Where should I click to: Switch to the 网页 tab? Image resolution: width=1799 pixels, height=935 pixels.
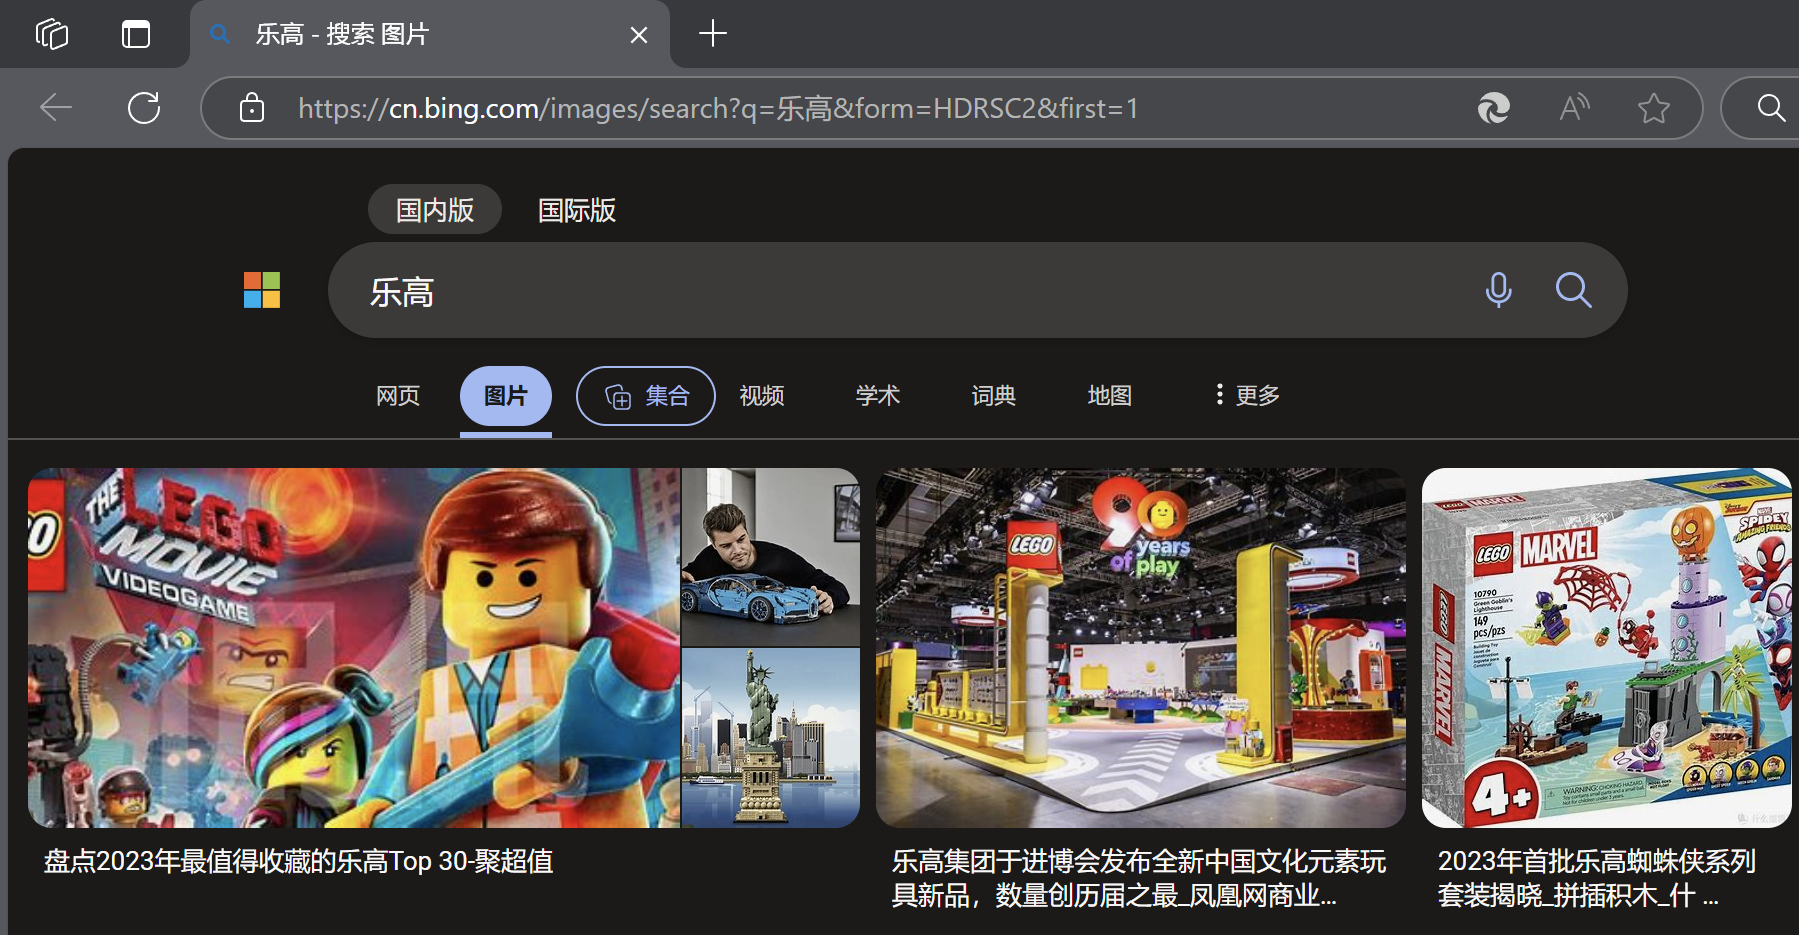tap(398, 396)
